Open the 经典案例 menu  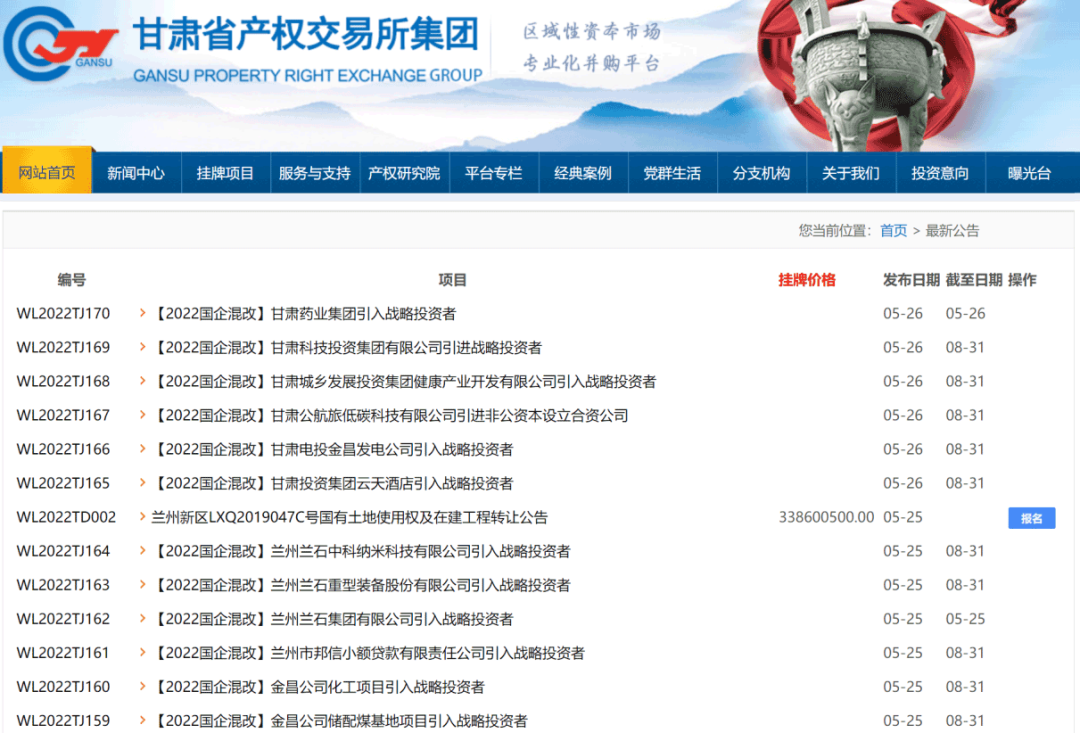(583, 173)
